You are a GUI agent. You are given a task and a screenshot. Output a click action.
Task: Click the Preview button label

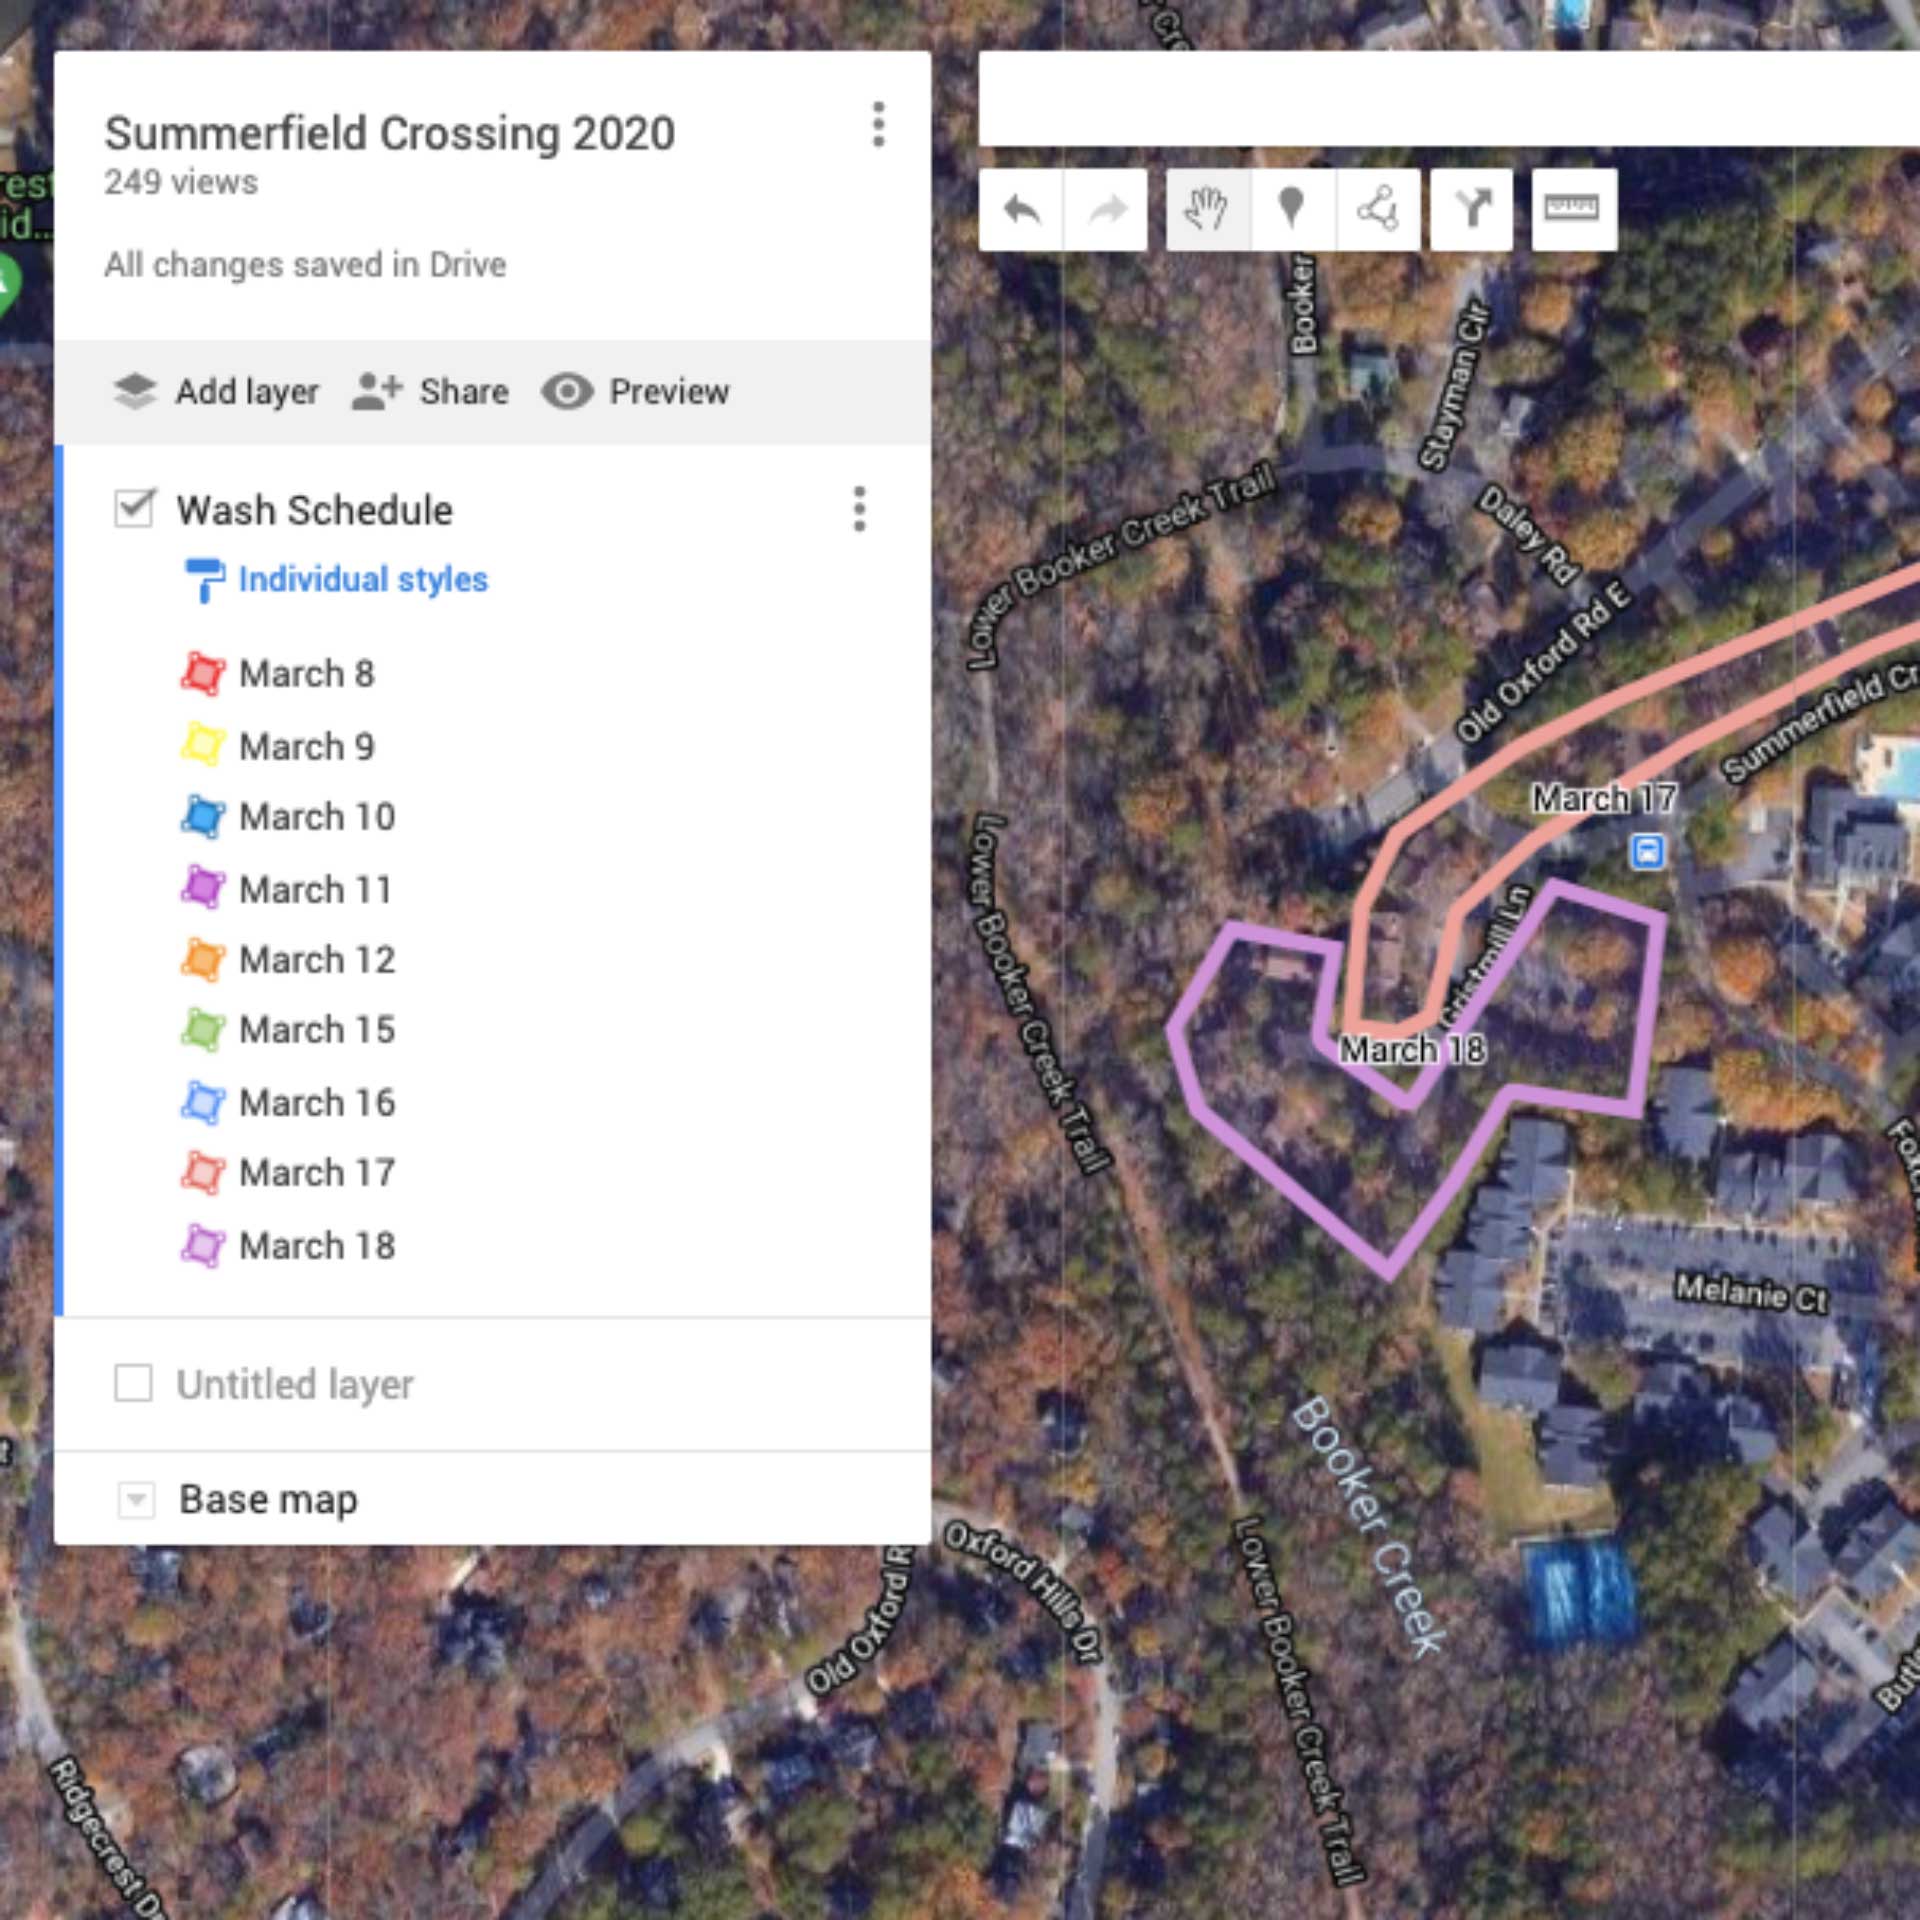(x=670, y=392)
